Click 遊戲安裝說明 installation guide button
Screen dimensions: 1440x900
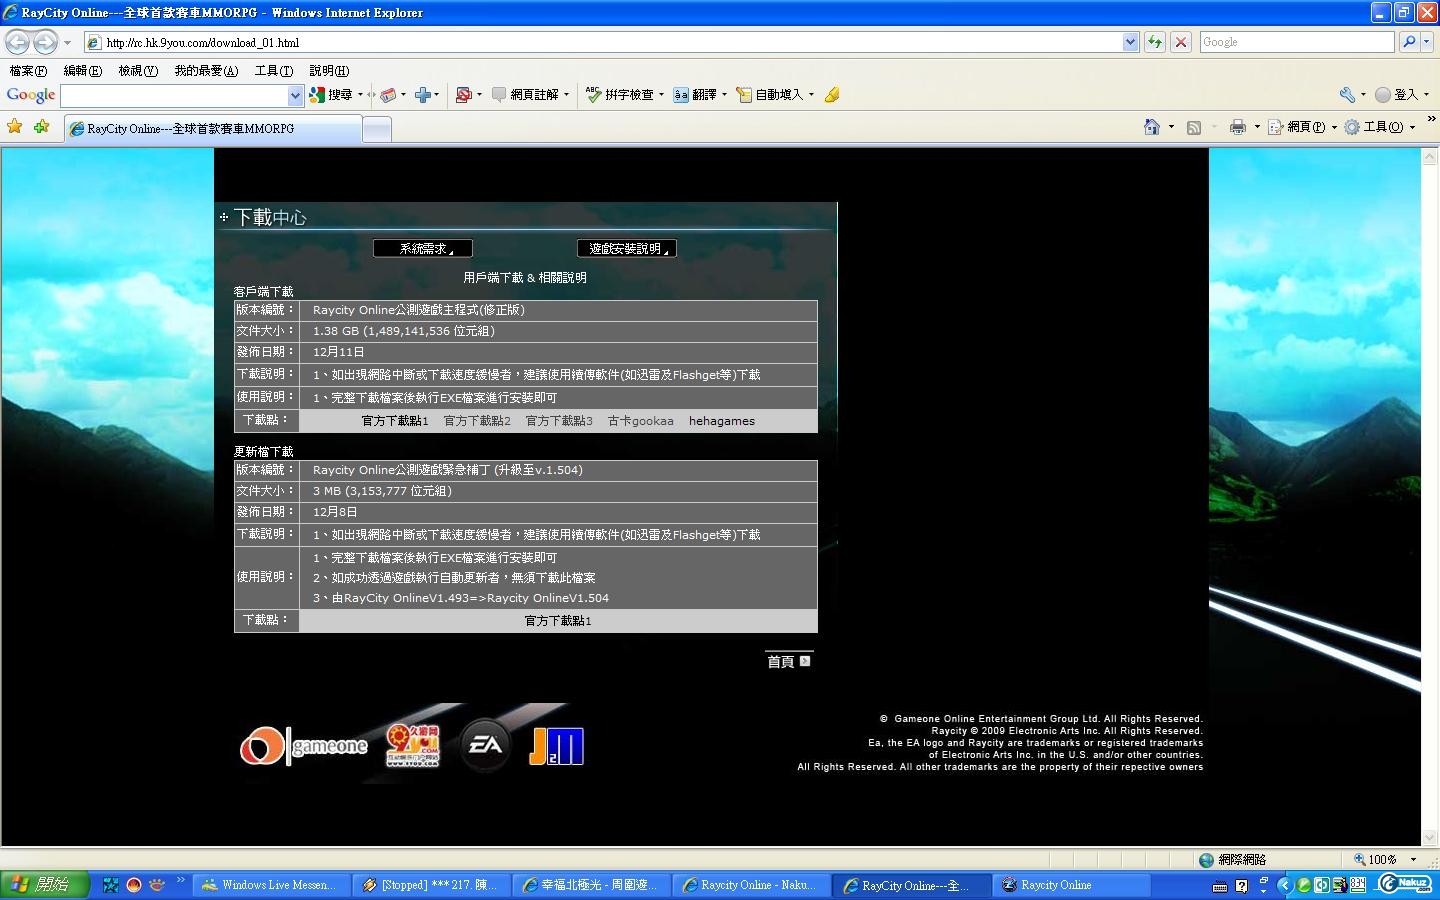coord(627,248)
